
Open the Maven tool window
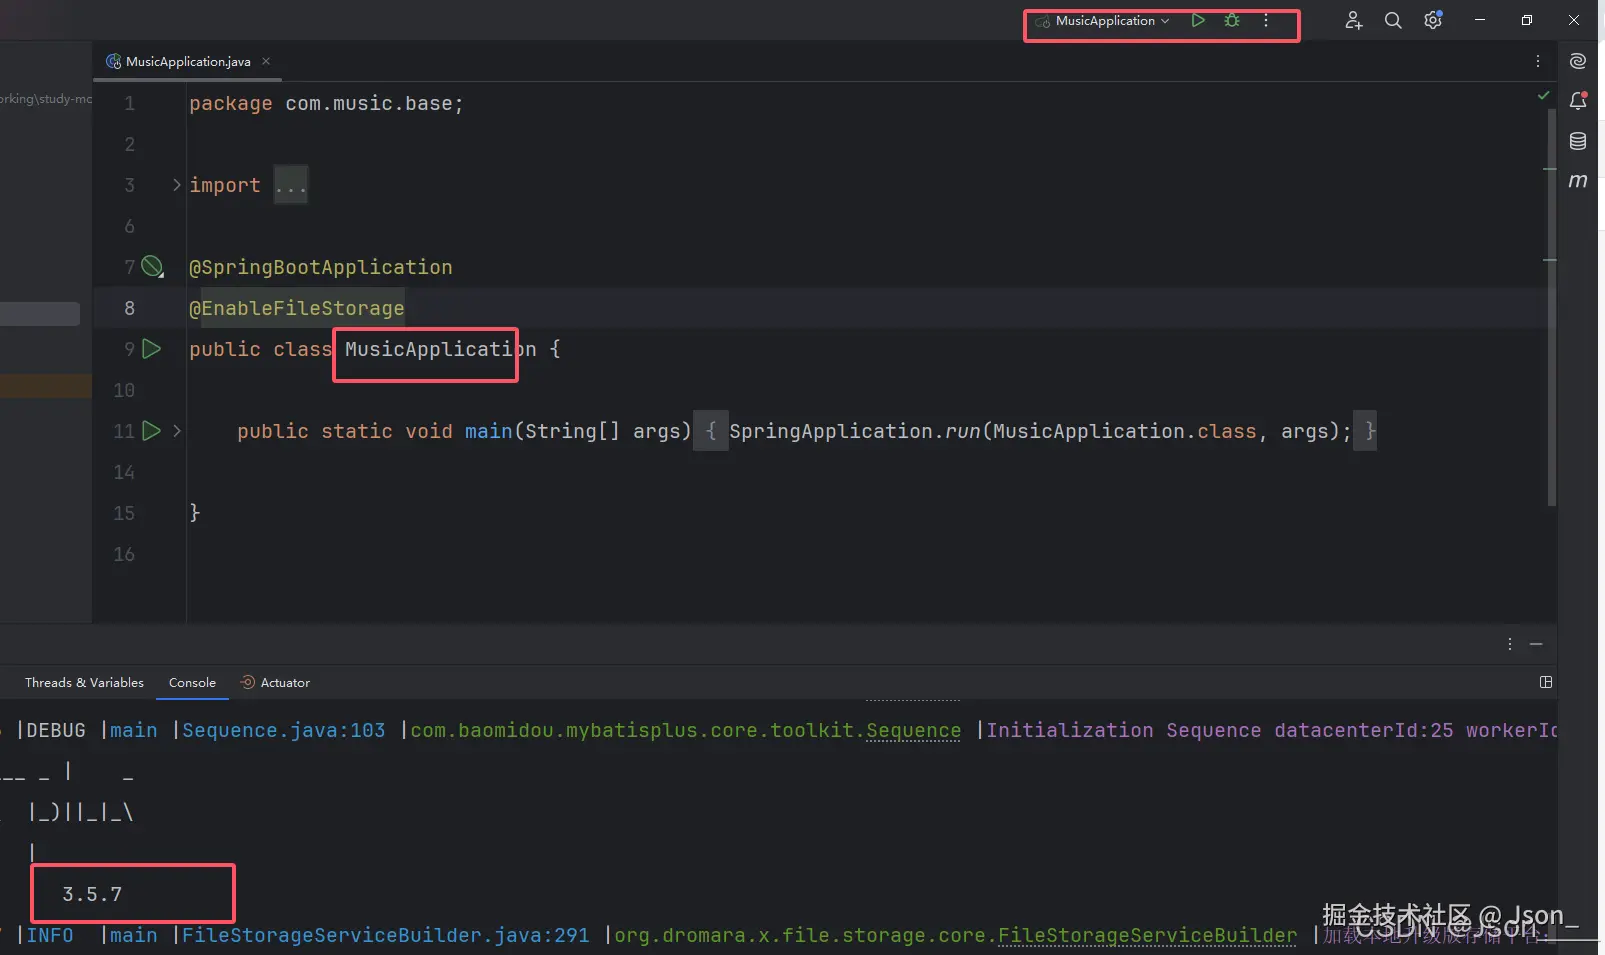[x=1578, y=181]
